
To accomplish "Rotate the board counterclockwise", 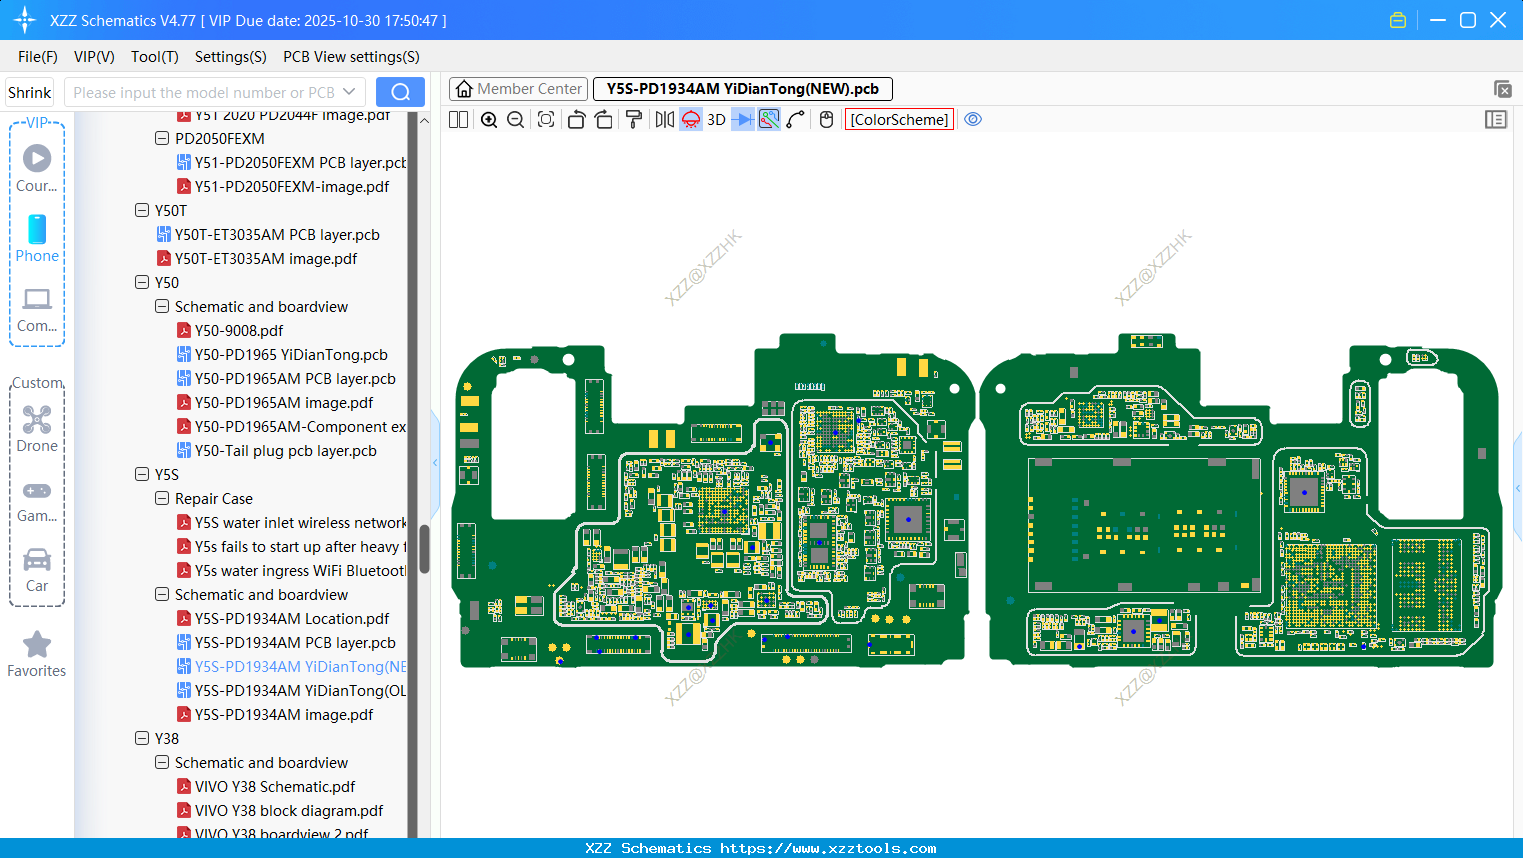I will (576, 119).
